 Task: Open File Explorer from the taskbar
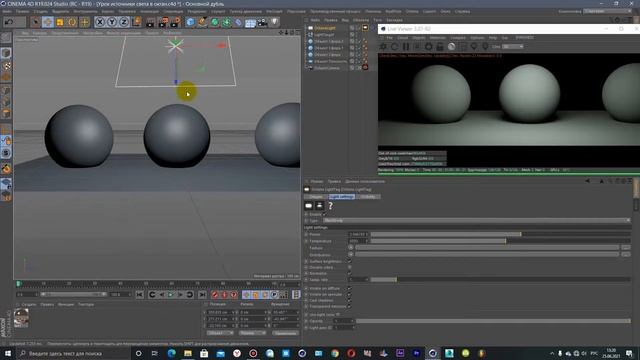(x=188, y=353)
